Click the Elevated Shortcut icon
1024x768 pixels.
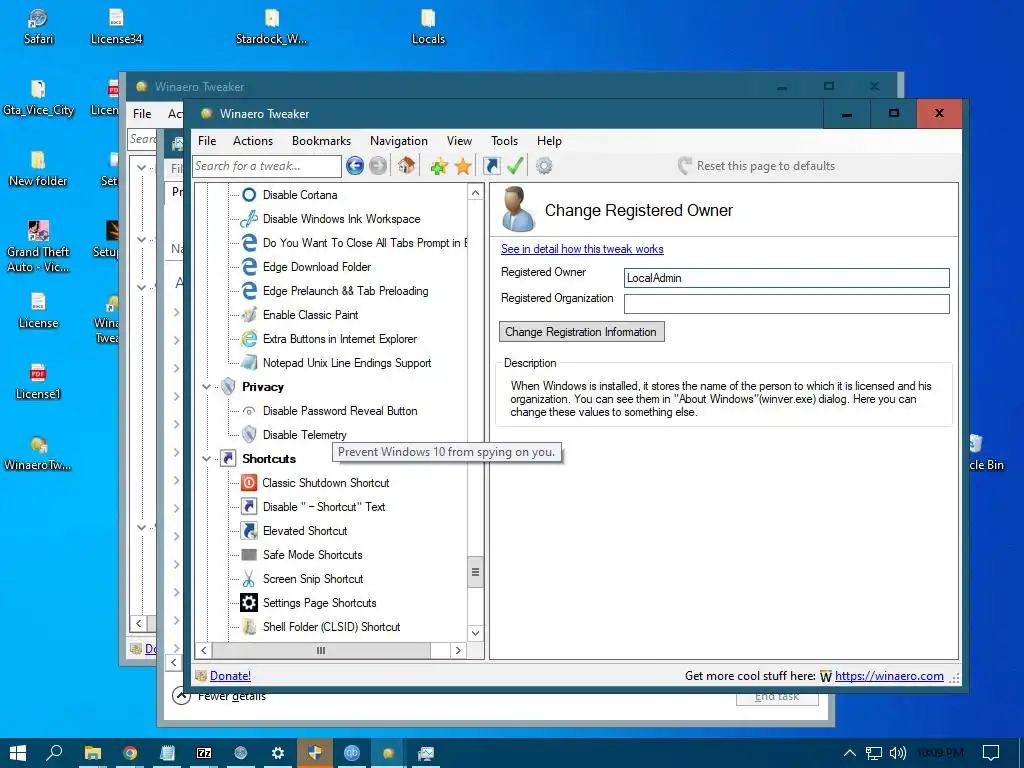click(249, 530)
